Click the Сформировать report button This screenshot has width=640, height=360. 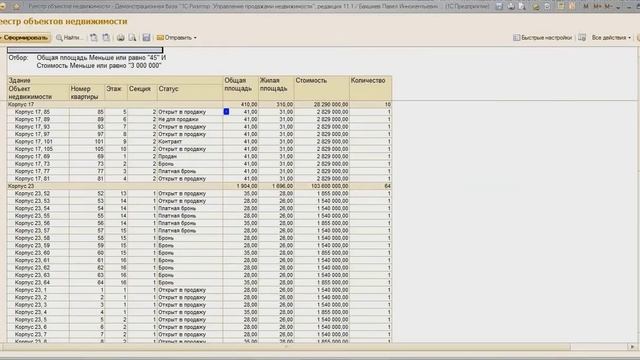pyautogui.click(x=25, y=38)
